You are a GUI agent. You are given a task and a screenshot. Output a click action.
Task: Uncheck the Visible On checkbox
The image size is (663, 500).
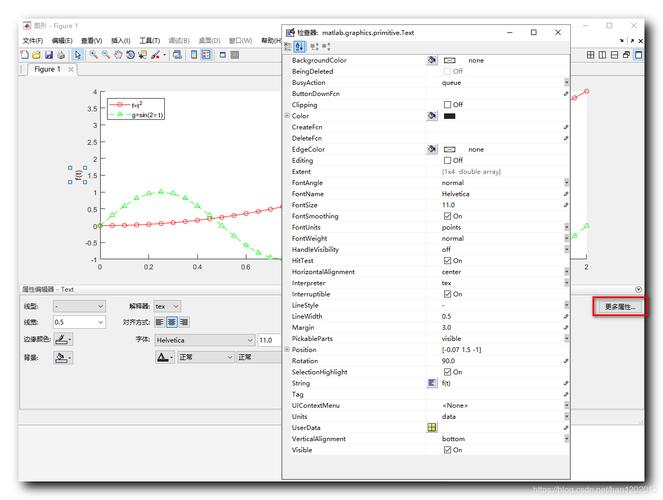pos(447,450)
